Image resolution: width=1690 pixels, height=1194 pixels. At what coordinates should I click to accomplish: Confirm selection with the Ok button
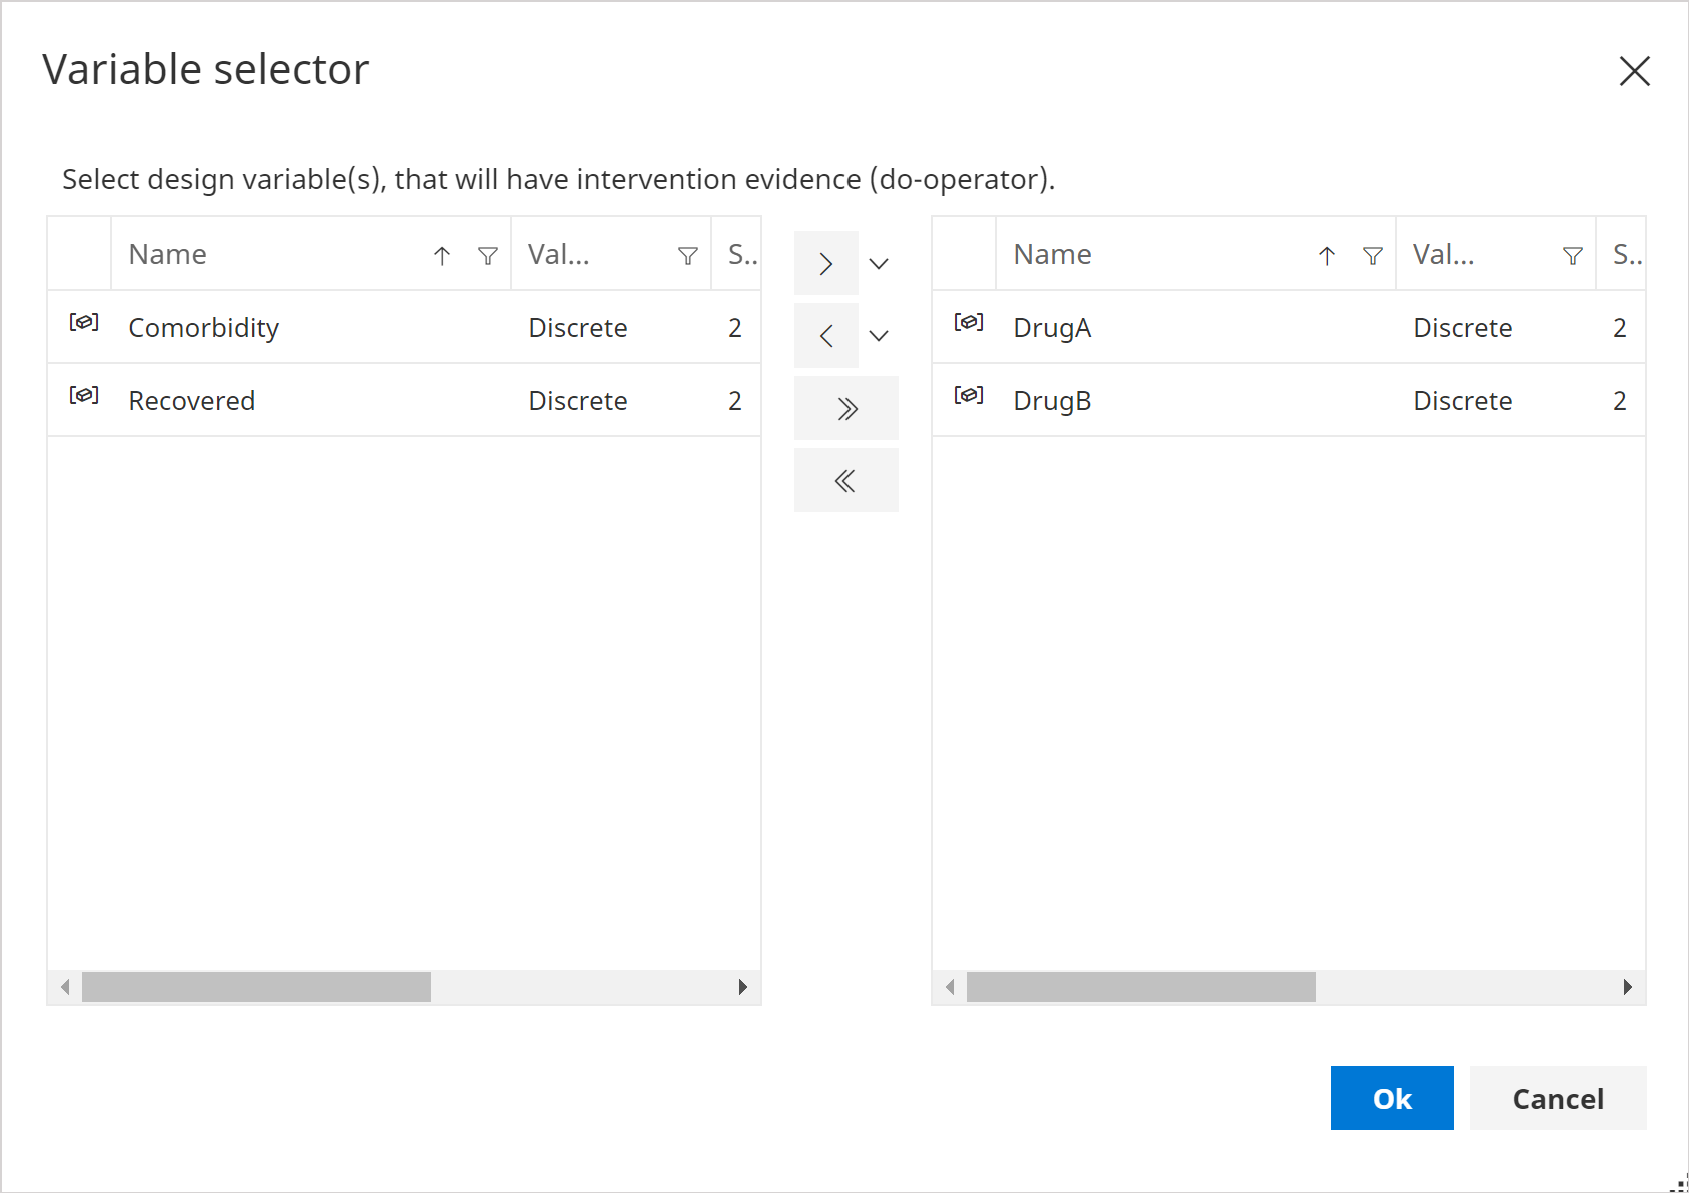1391,1098
